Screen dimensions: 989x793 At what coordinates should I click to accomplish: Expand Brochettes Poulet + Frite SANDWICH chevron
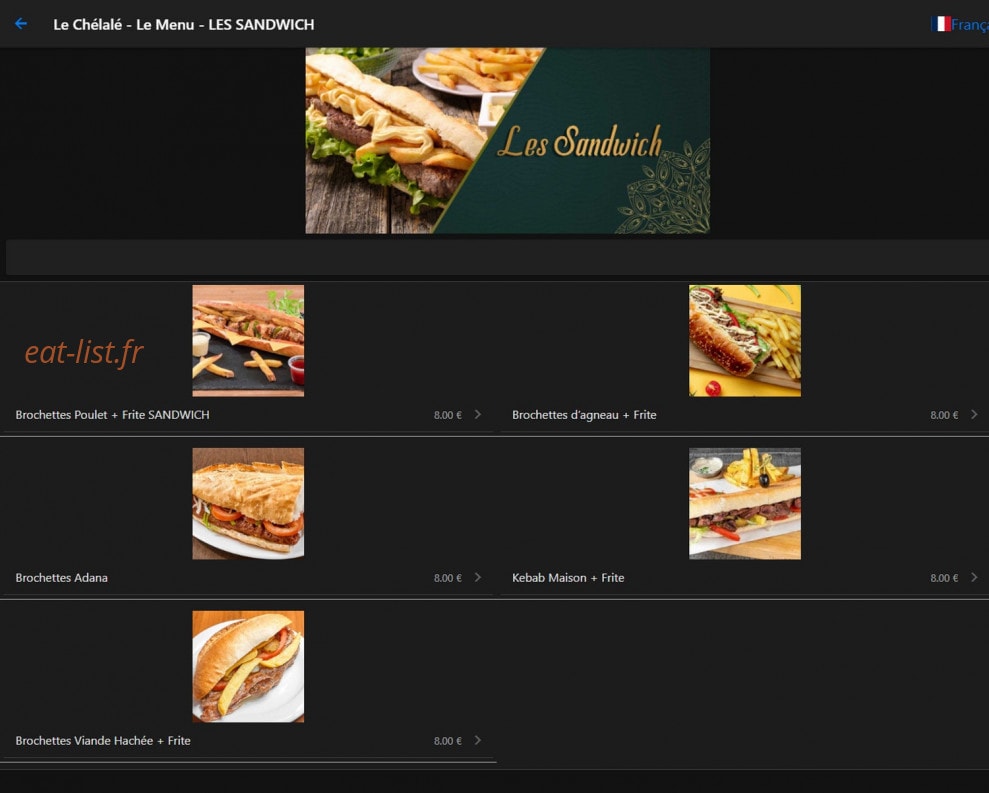[477, 414]
